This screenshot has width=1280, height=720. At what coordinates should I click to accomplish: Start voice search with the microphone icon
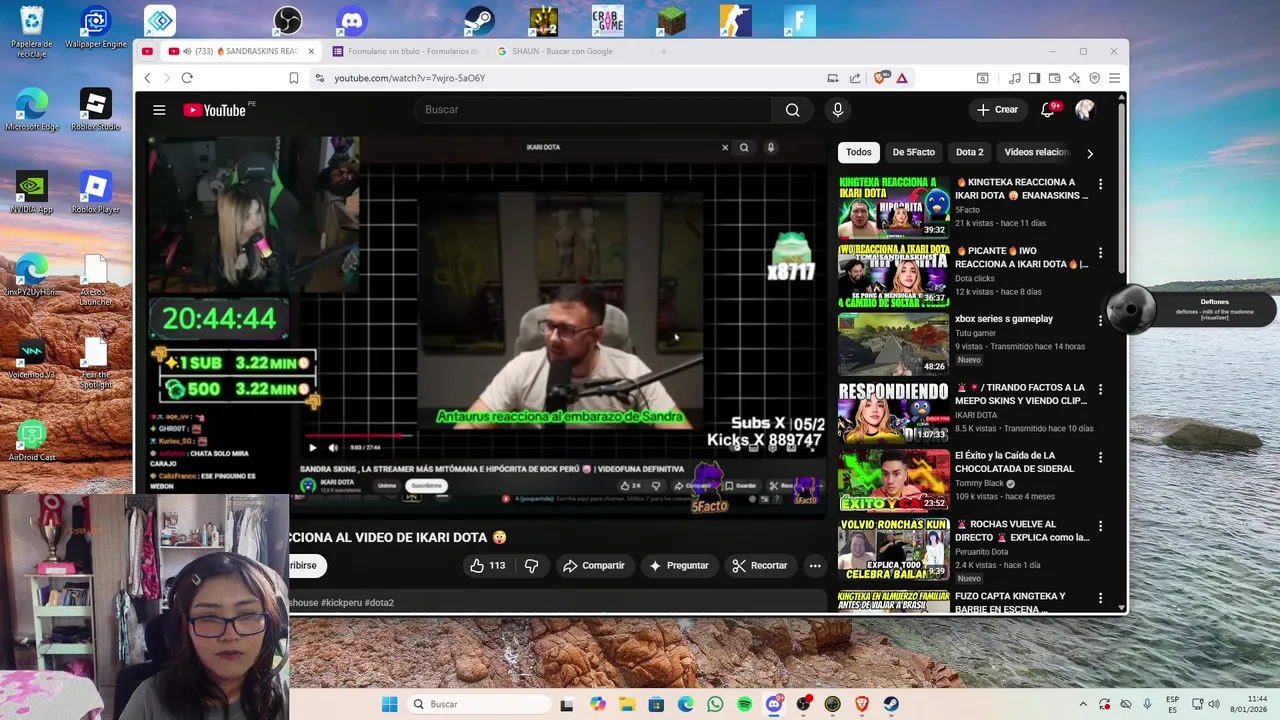[838, 110]
